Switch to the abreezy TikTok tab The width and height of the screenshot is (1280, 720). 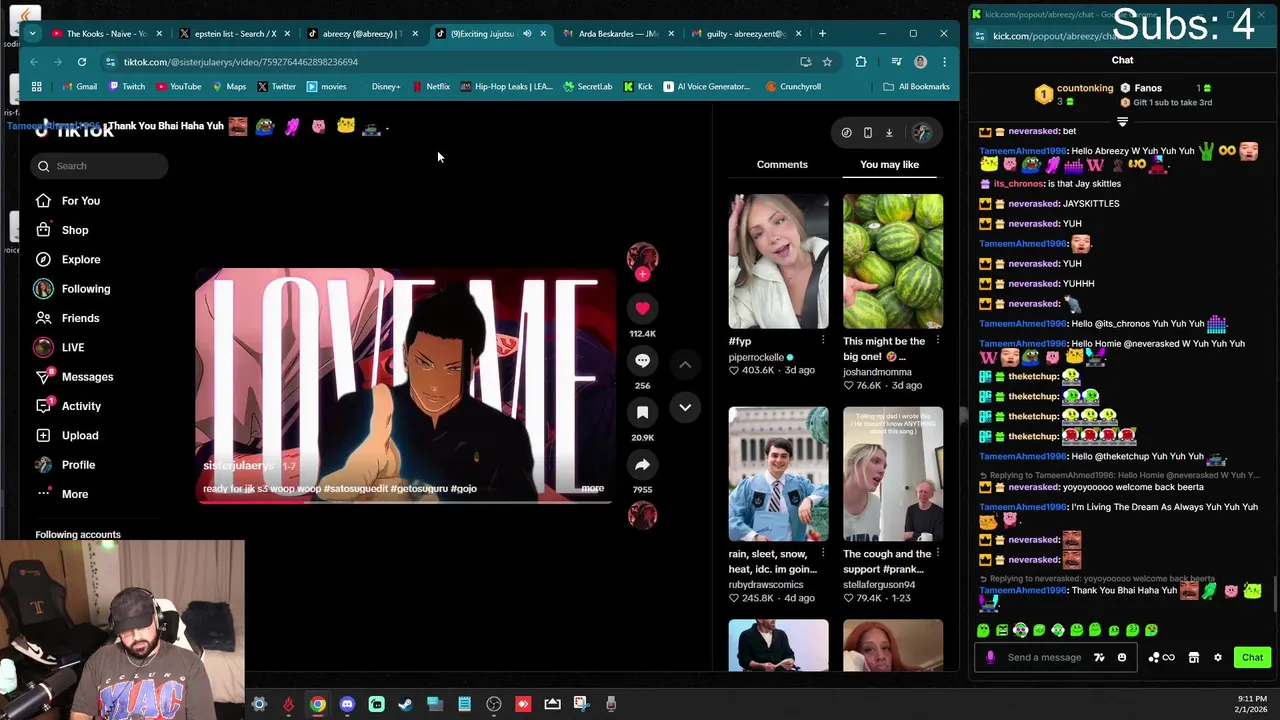pos(362,34)
